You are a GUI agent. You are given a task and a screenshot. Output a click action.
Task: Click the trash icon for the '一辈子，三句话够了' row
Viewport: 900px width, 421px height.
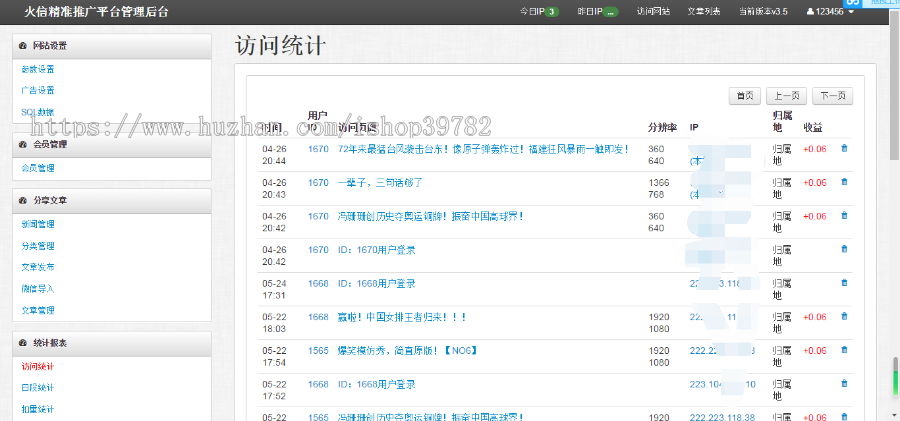pos(844,182)
